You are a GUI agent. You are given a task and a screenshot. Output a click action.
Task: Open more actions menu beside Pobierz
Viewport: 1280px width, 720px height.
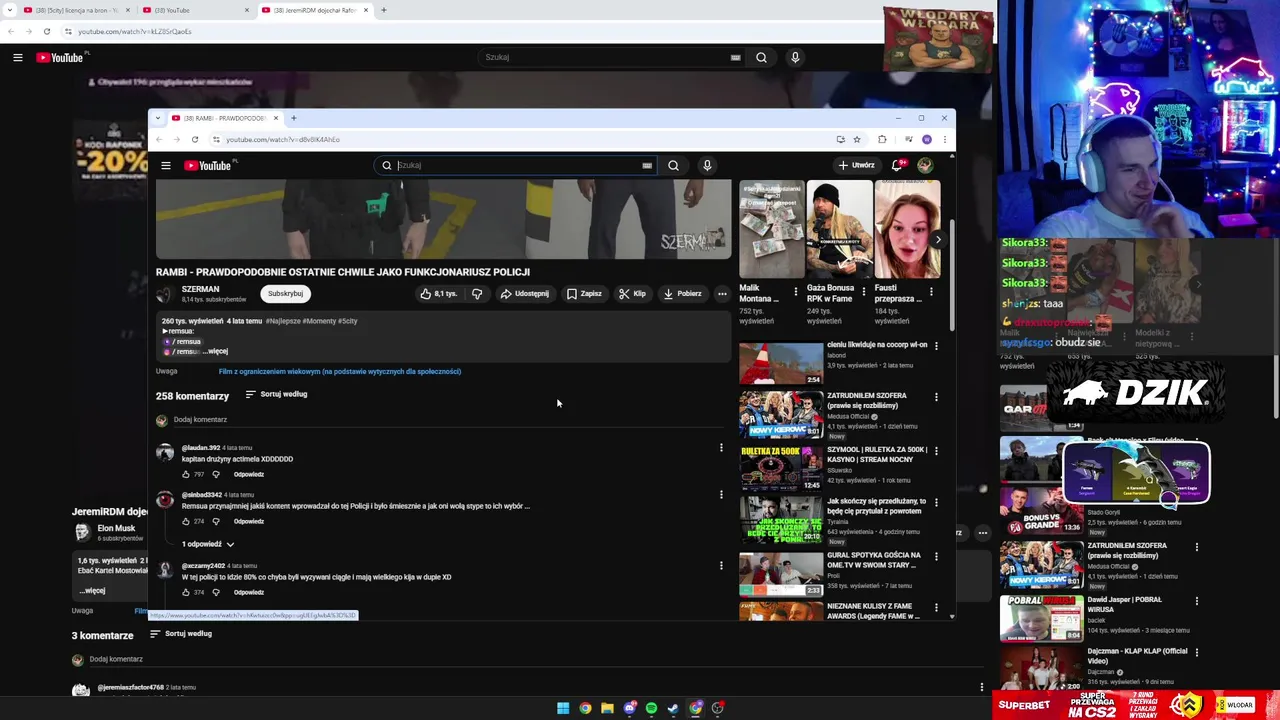(x=722, y=294)
